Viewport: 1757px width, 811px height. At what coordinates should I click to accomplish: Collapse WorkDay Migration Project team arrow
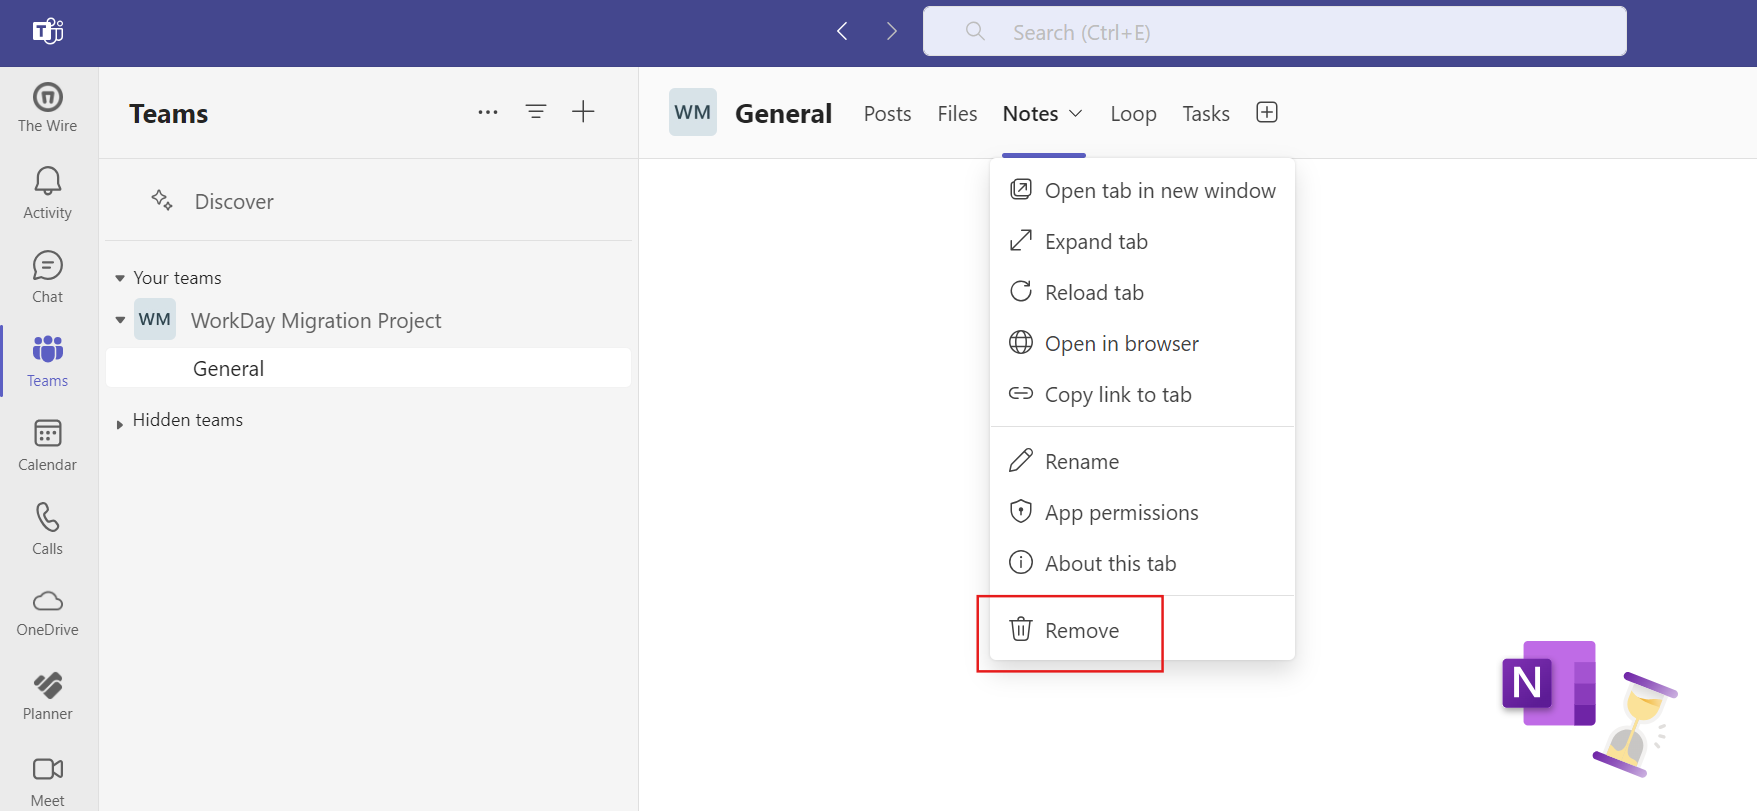click(x=120, y=320)
